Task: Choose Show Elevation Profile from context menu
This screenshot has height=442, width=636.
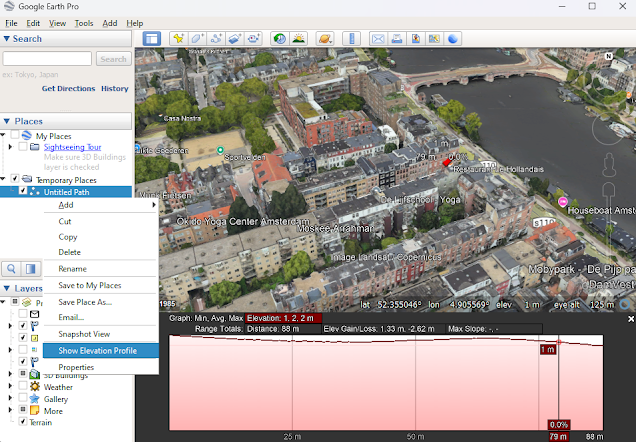Action: coord(97,350)
